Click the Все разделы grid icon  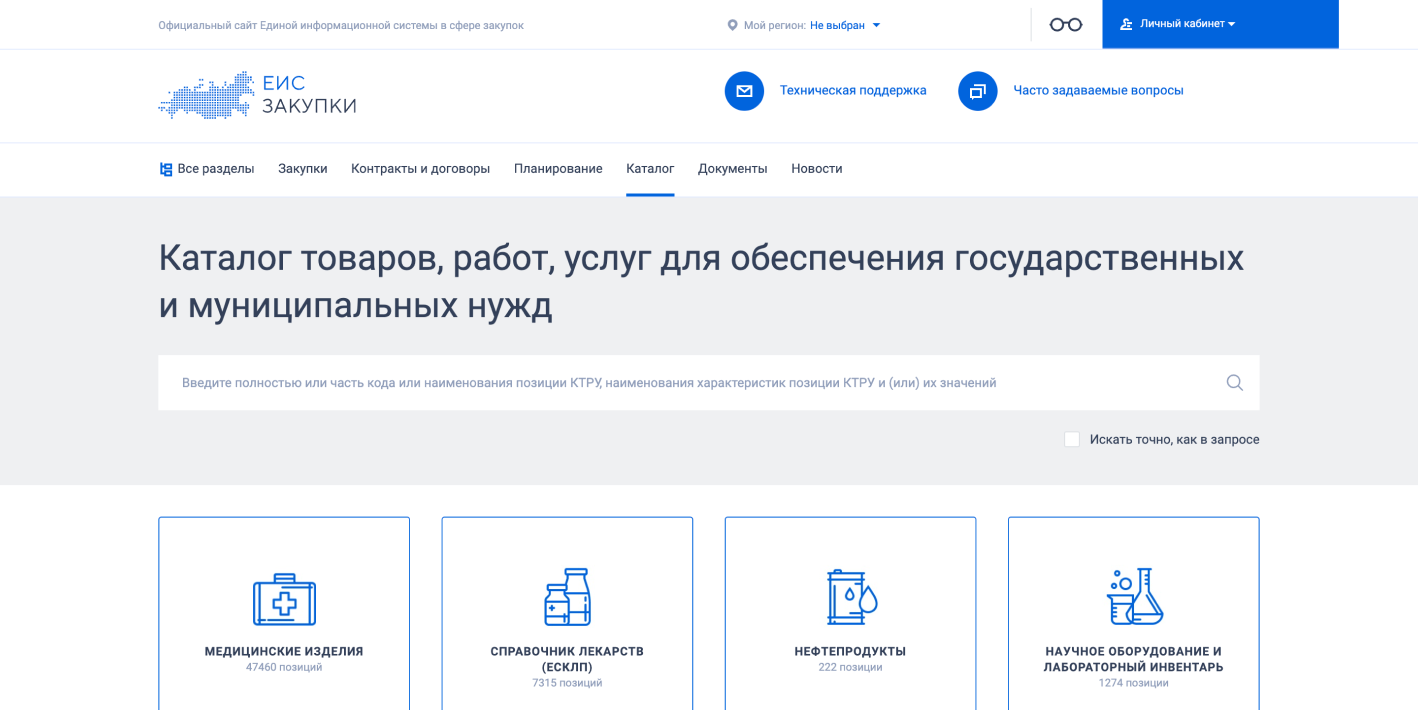pos(166,169)
